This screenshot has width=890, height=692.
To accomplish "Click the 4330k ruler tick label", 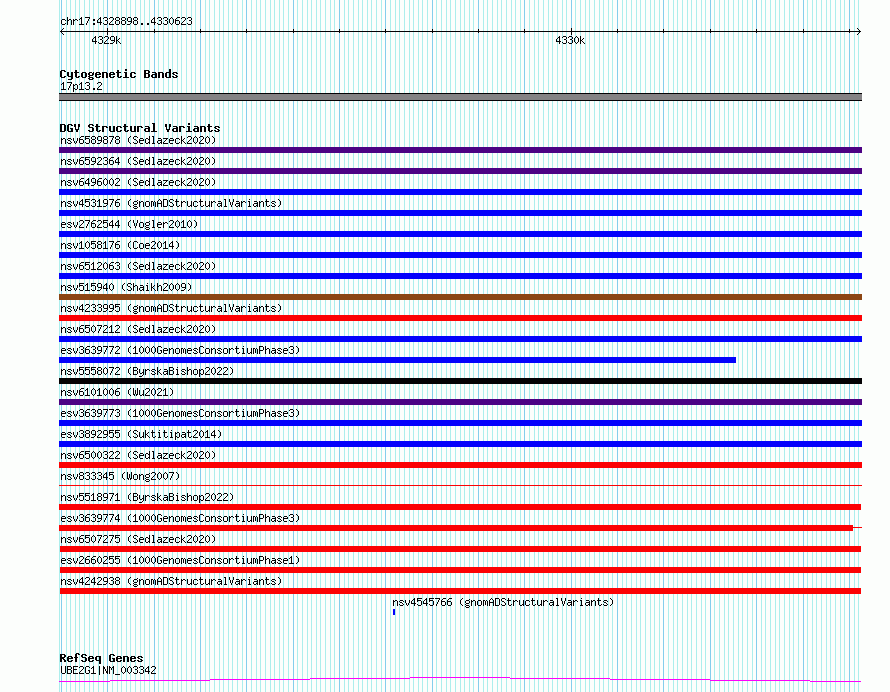I will click(x=570, y=40).
